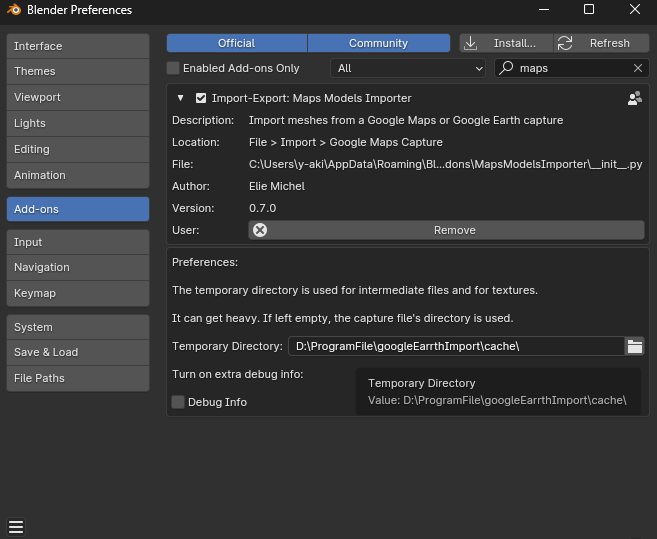
Task: Remove the Maps Models Importer add-on
Action: point(446,230)
